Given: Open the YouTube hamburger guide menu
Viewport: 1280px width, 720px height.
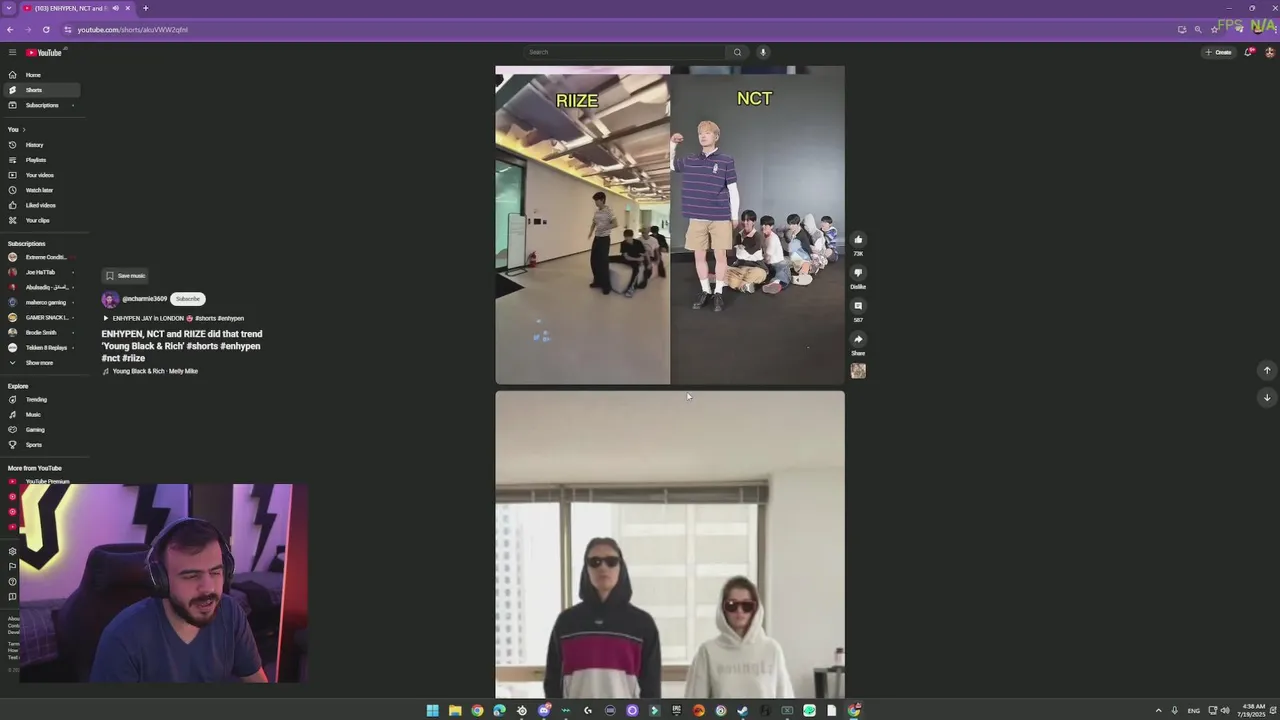Looking at the screenshot, I should pyautogui.click(x=12, y=52).
